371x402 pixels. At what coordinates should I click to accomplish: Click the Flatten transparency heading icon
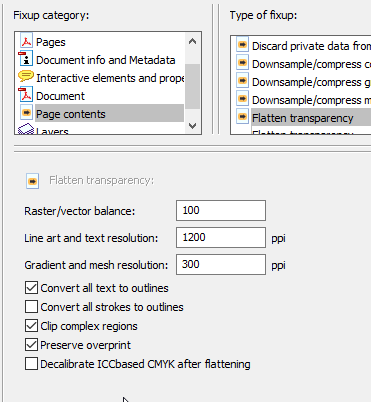click(x=33, y=181)
